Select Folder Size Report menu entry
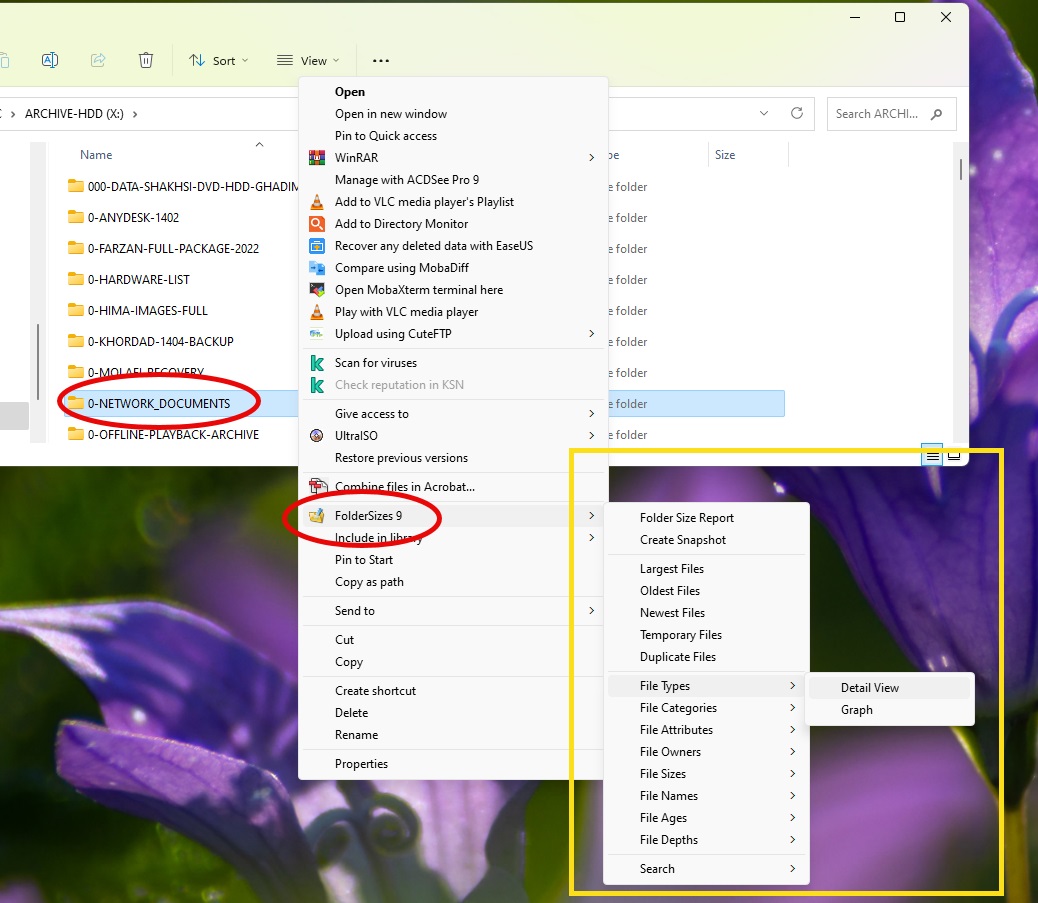This screenshot has height=903, width=1038. coord(686,518)
